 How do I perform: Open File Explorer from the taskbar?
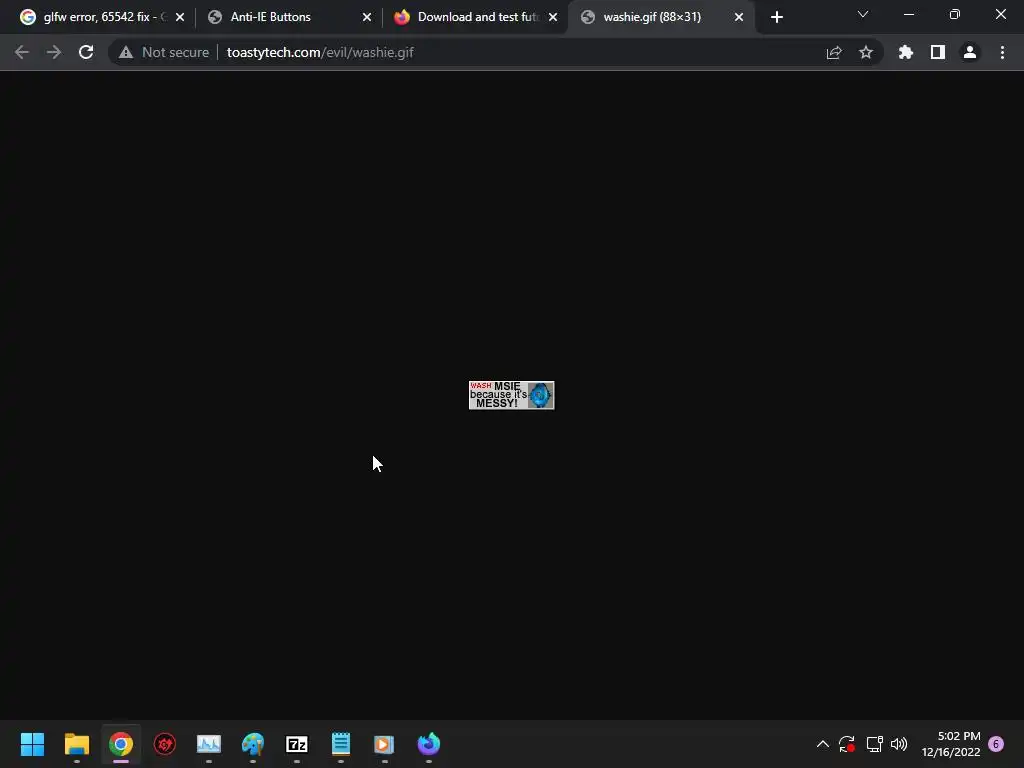click(x=76, y=744)
